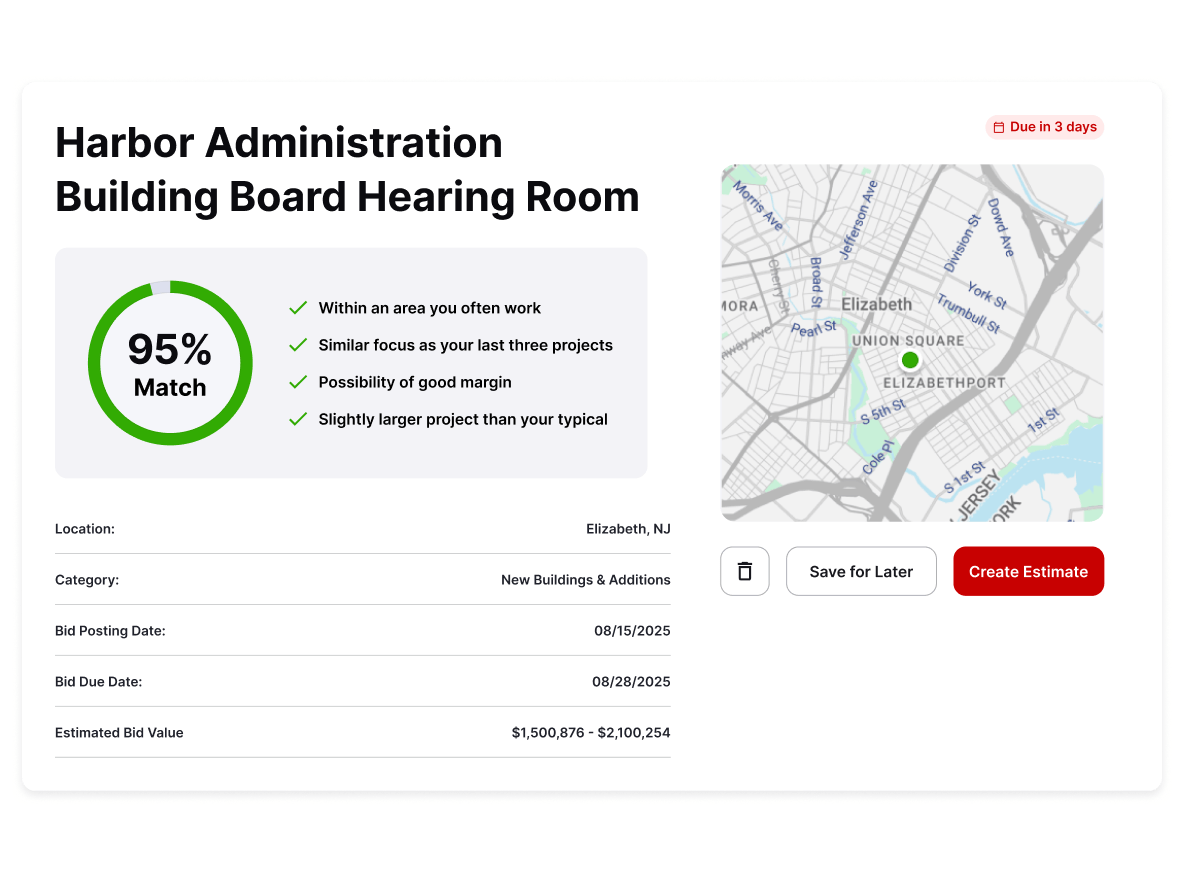Click the Bid Posting Date value 08/15/2025
Screen dimensions: 1184x872
tap(632, 631)
